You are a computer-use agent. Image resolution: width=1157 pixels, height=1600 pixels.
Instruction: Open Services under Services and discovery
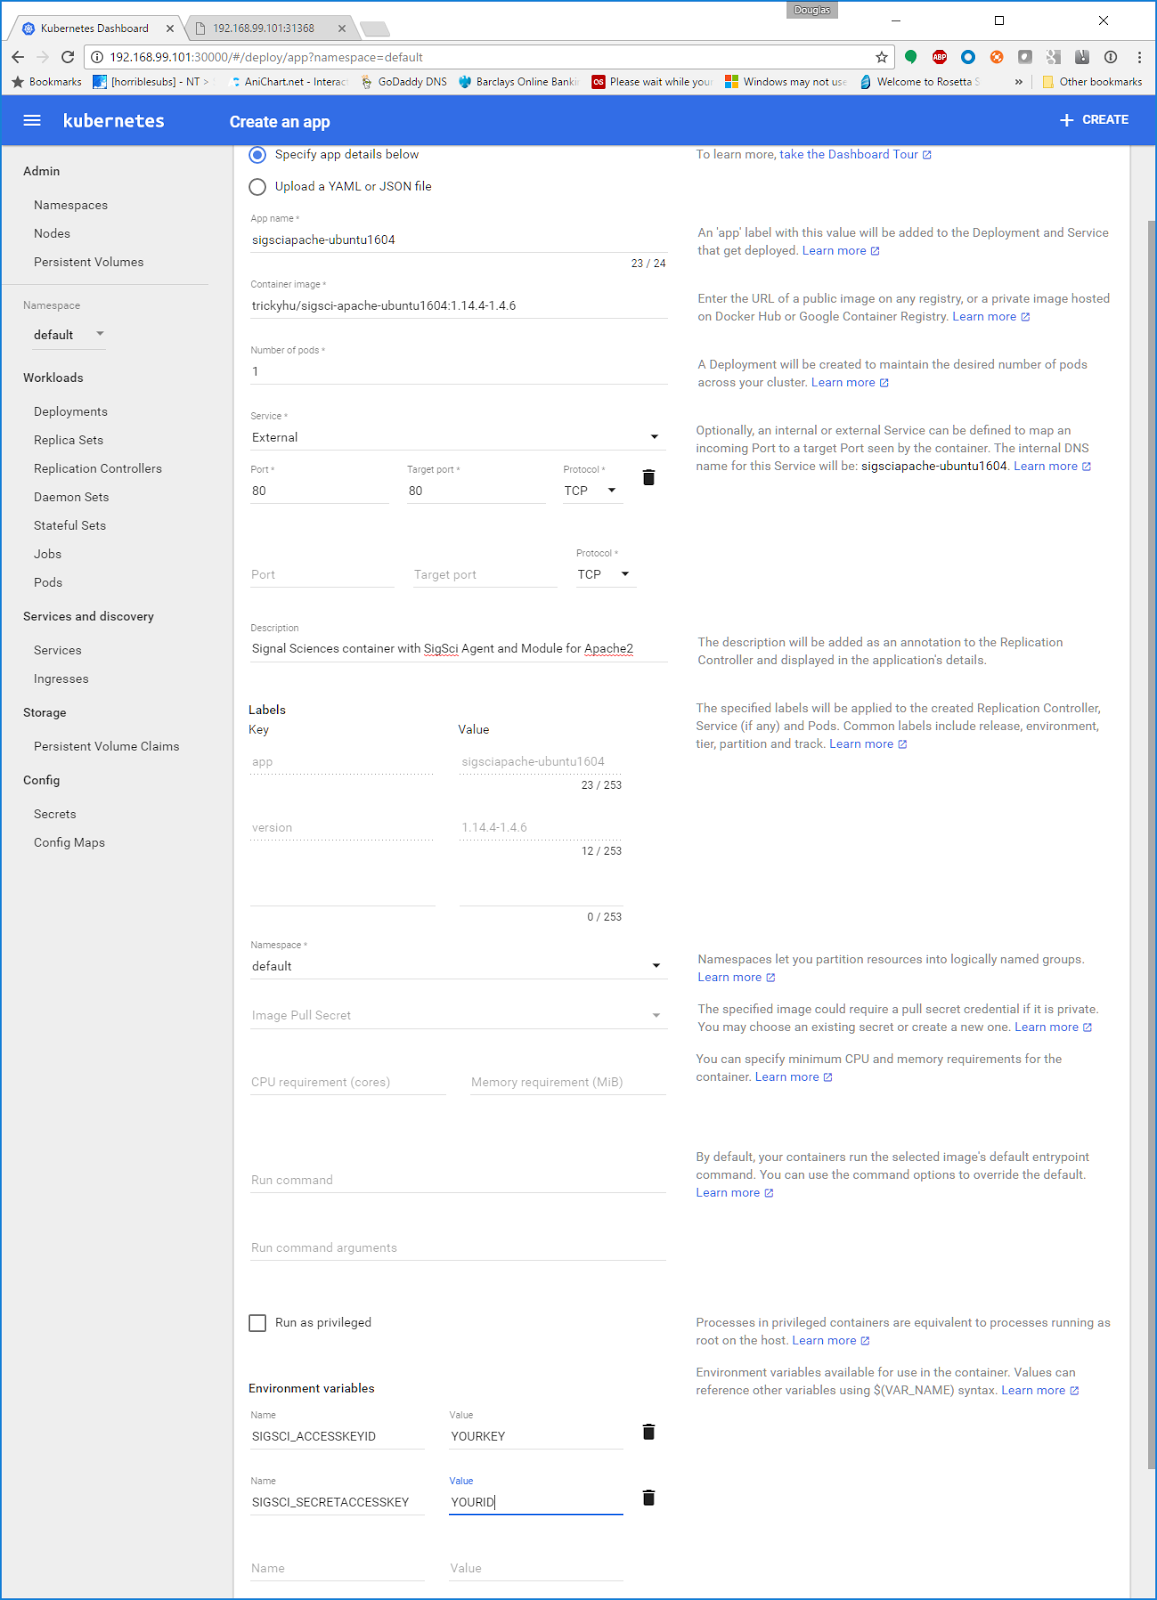coord(58,650)
